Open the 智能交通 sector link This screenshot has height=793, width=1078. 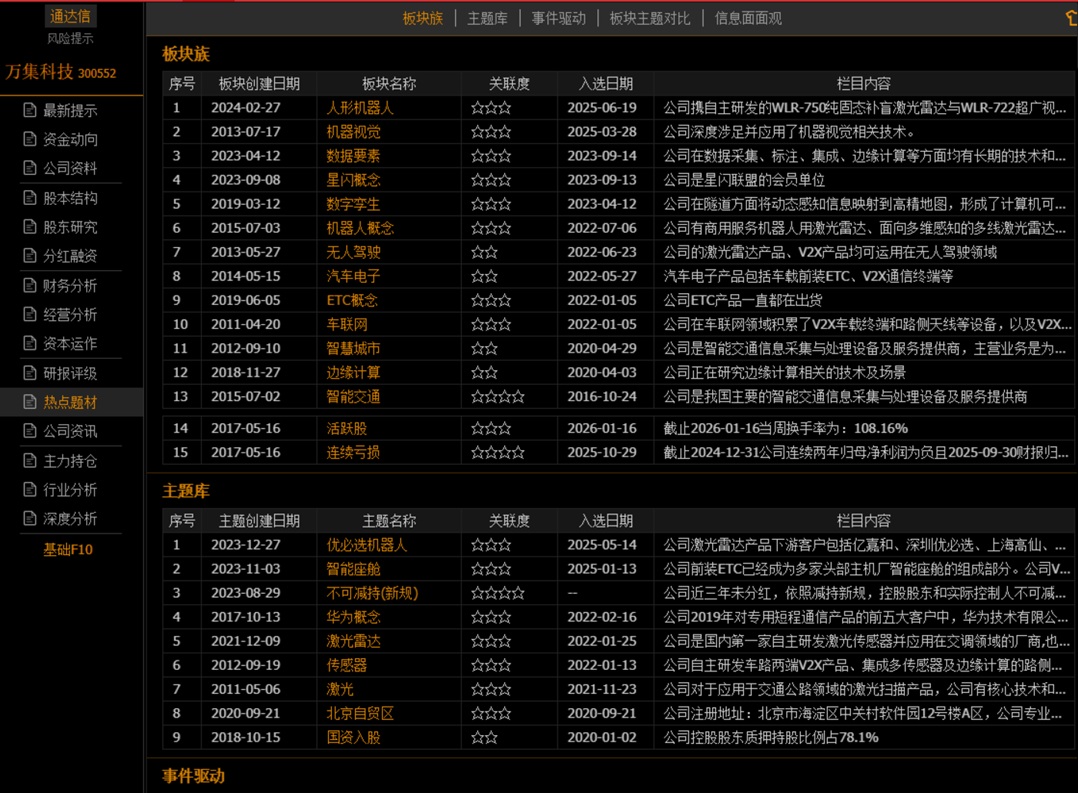[x=353, y=397]
